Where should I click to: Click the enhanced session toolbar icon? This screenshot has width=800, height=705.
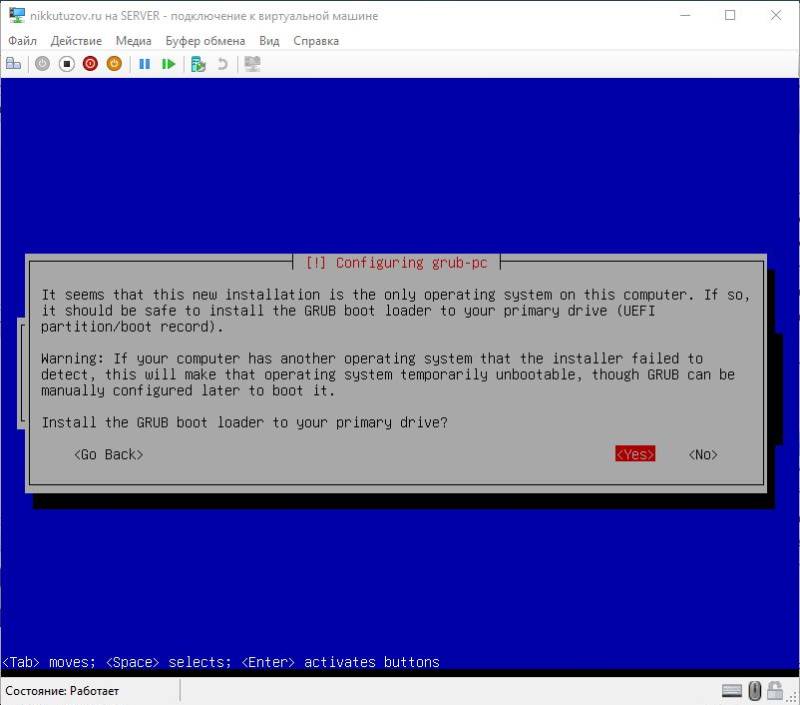(250, 63)
